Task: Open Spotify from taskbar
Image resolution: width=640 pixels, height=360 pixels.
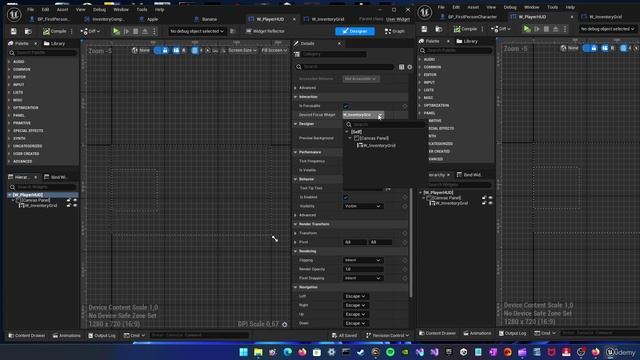Action: (390, 352)
